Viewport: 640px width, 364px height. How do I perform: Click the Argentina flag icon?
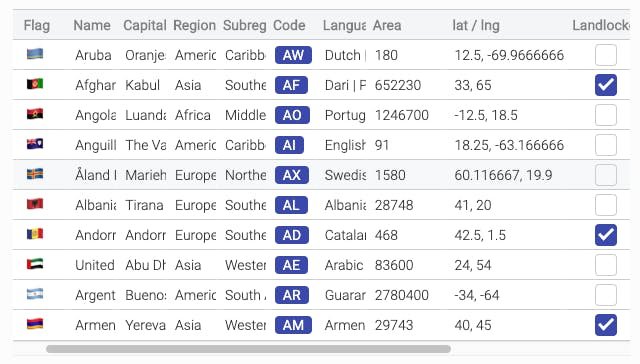coord(35,294)
